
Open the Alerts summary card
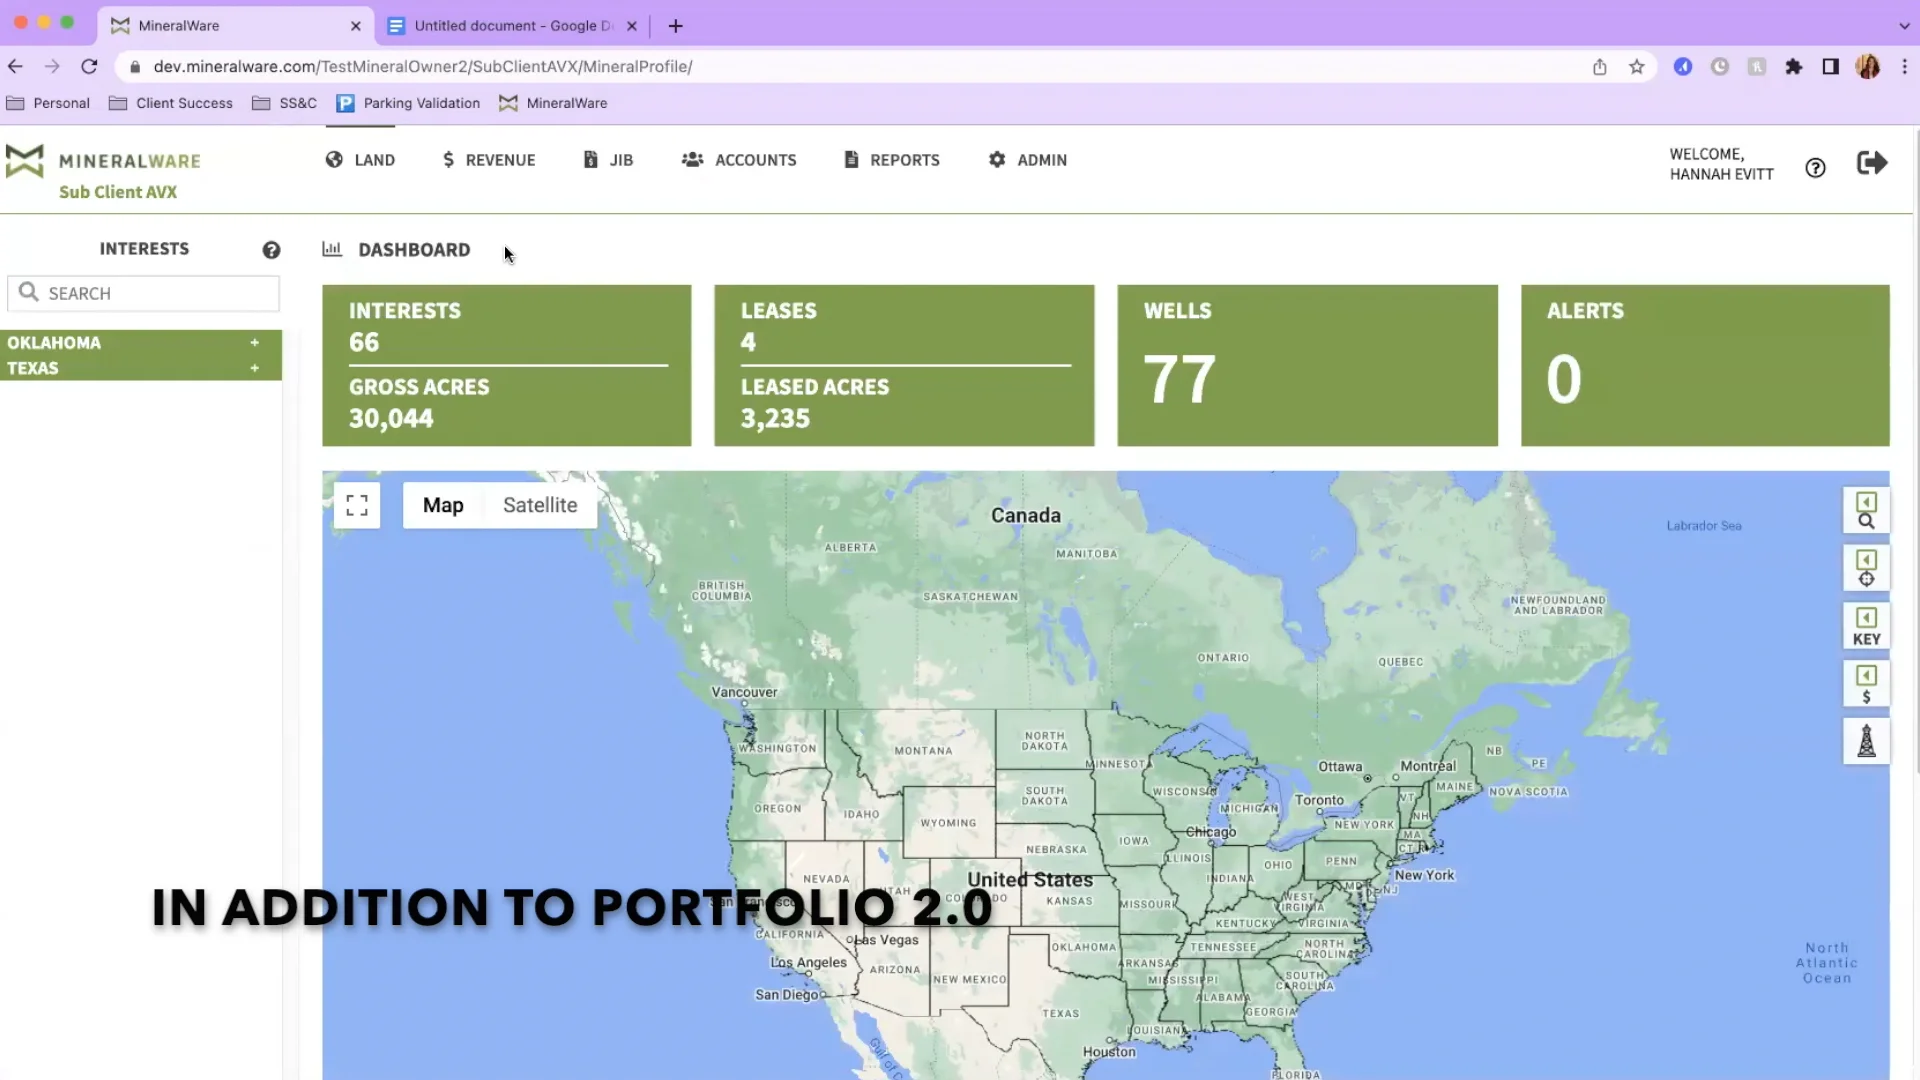click(1704, 365)
